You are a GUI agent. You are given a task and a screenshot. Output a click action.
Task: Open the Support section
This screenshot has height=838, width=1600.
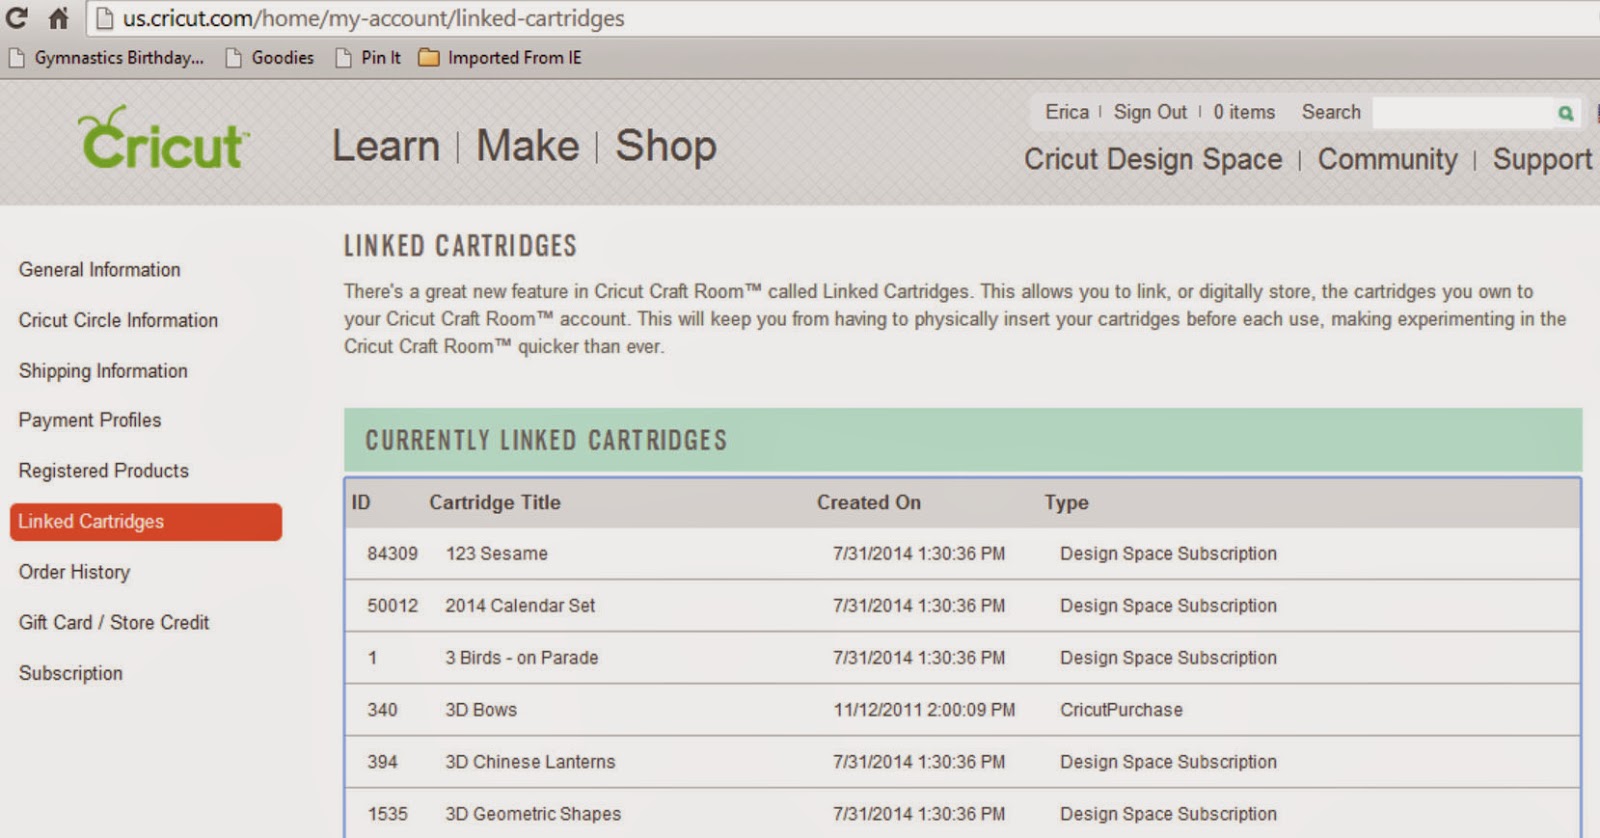1542,160
